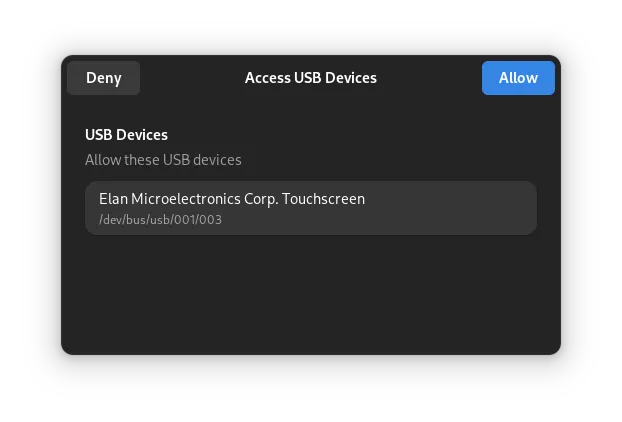Click the bold USB Devices group label
Viewport: 622px width, 422px height.
coord(126,135)
